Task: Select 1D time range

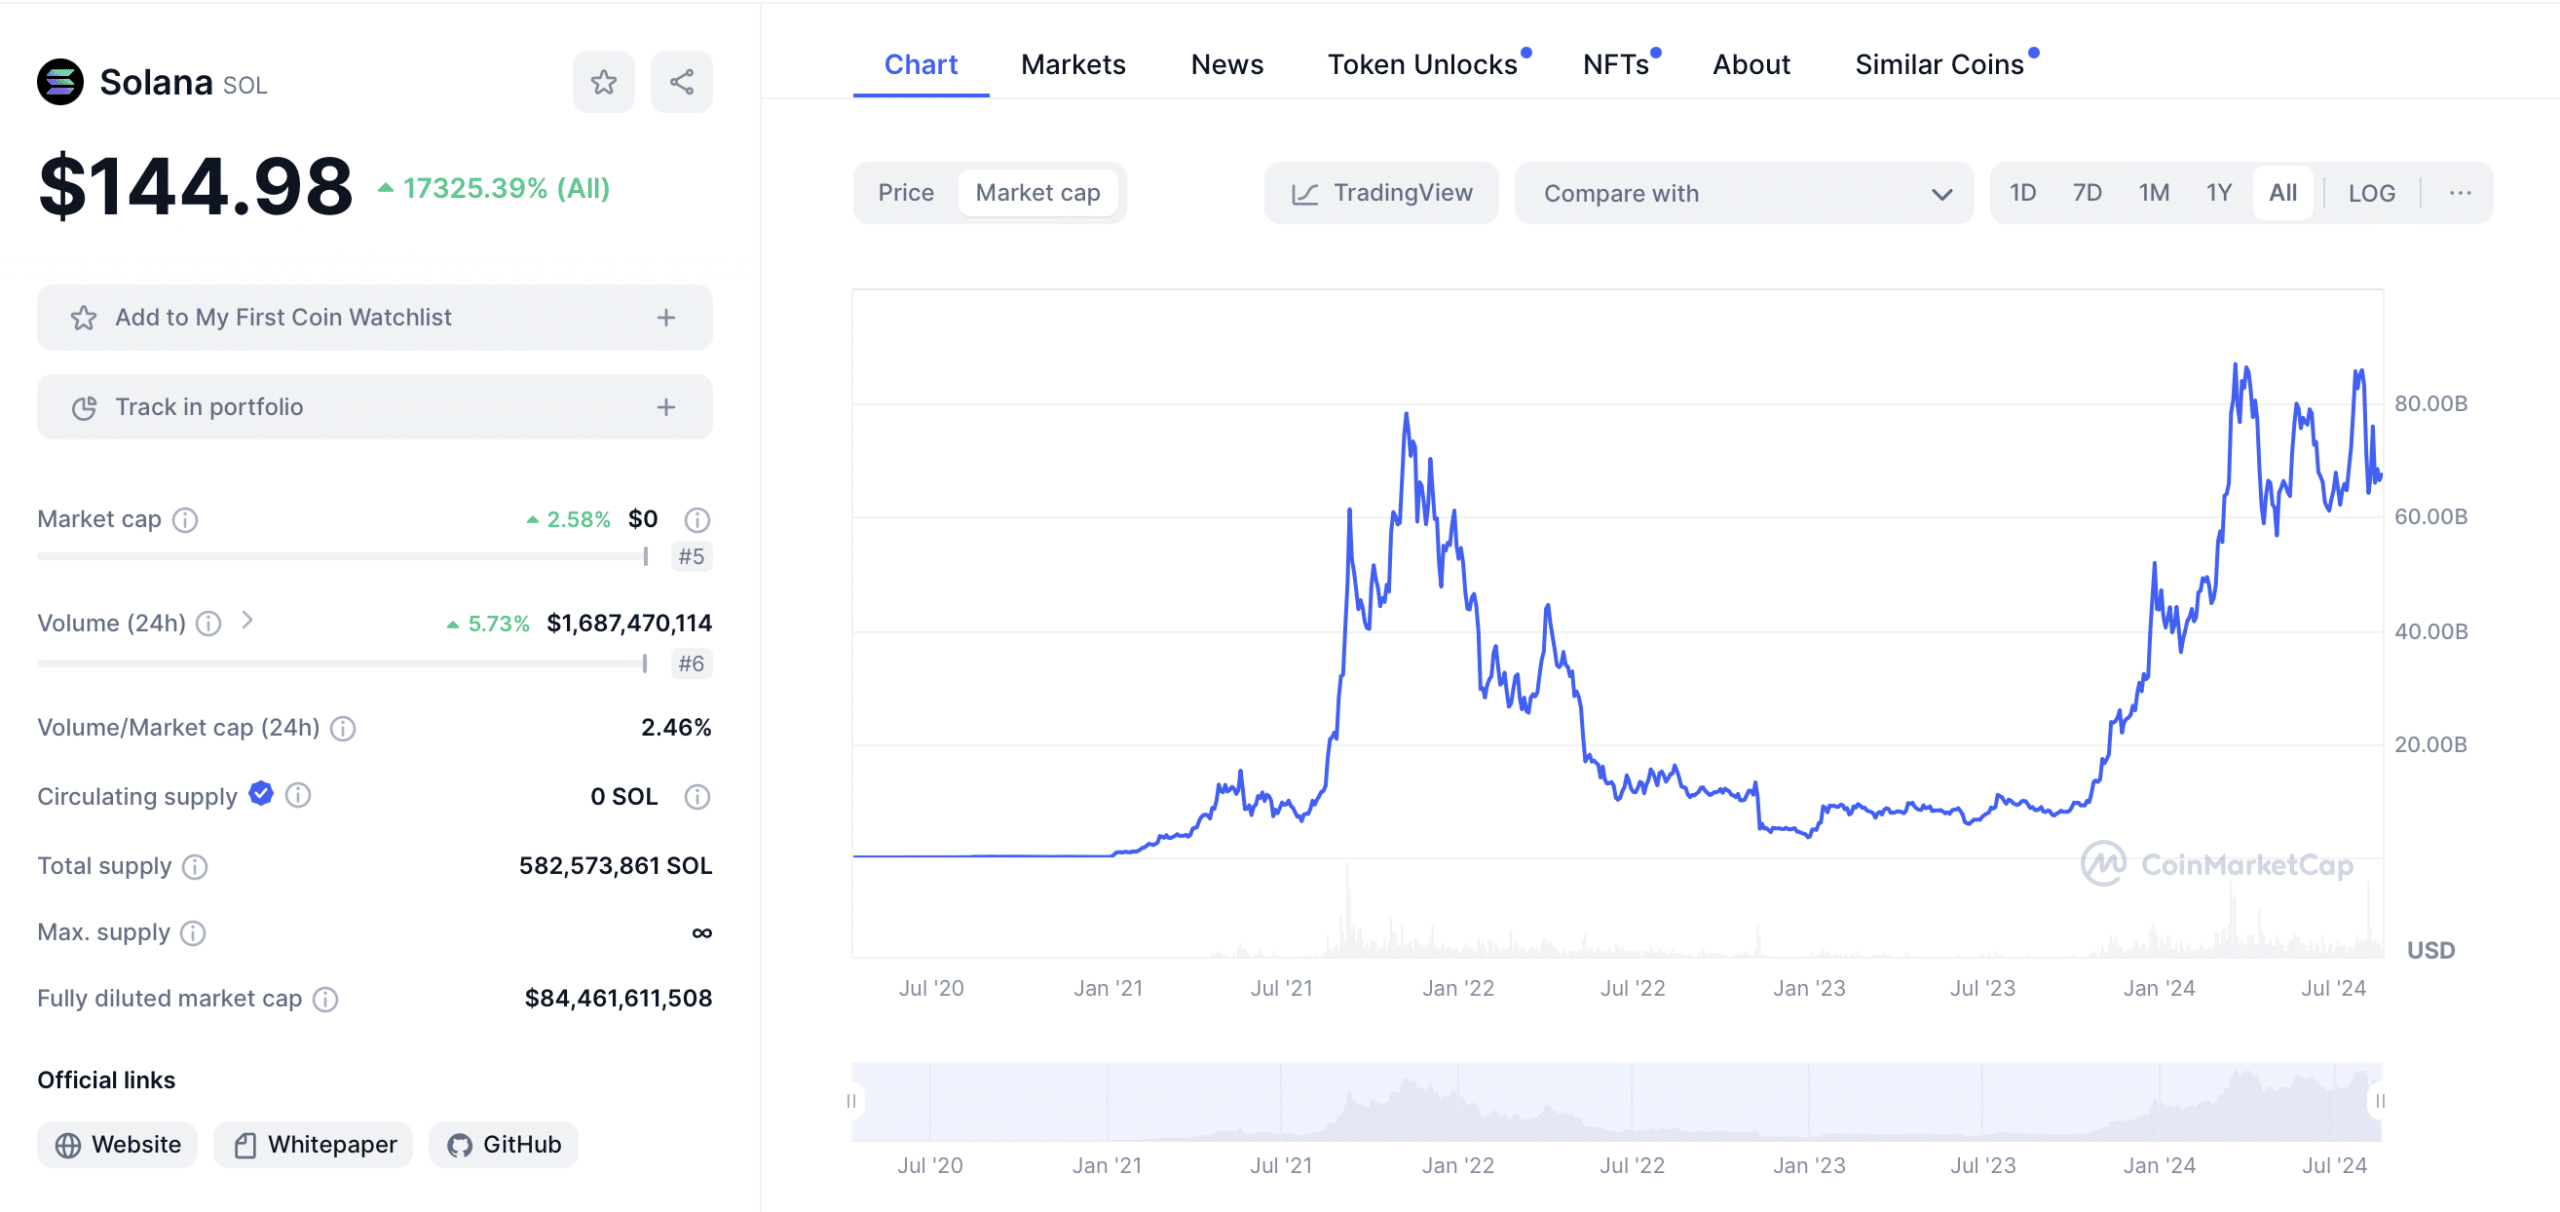Action: coord(2023,193)
